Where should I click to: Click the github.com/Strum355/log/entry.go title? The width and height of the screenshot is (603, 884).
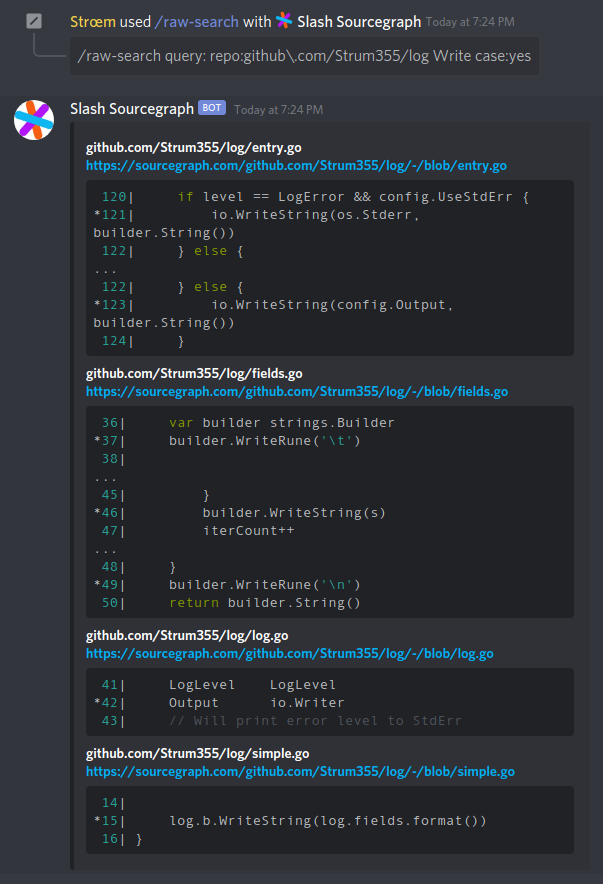193,148
